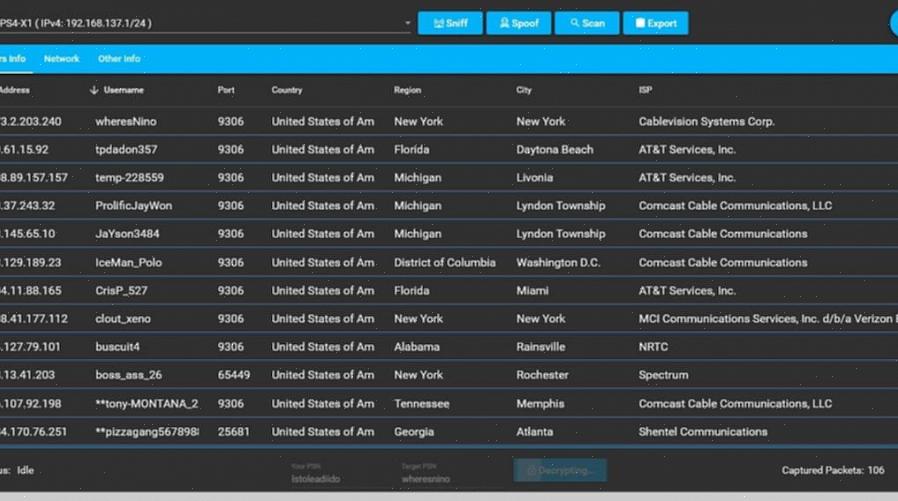Select the IceMan_Polo username row
Screen dimensions: 898x501
click(128, 262)
